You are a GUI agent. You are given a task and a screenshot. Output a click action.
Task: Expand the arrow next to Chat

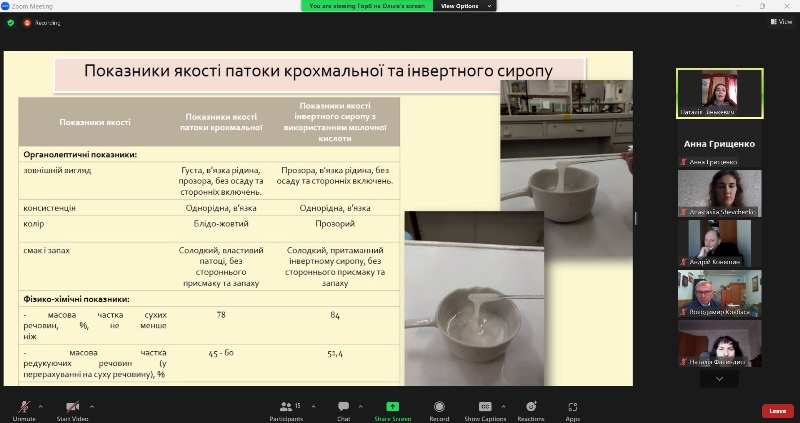(x=360, y=407)
